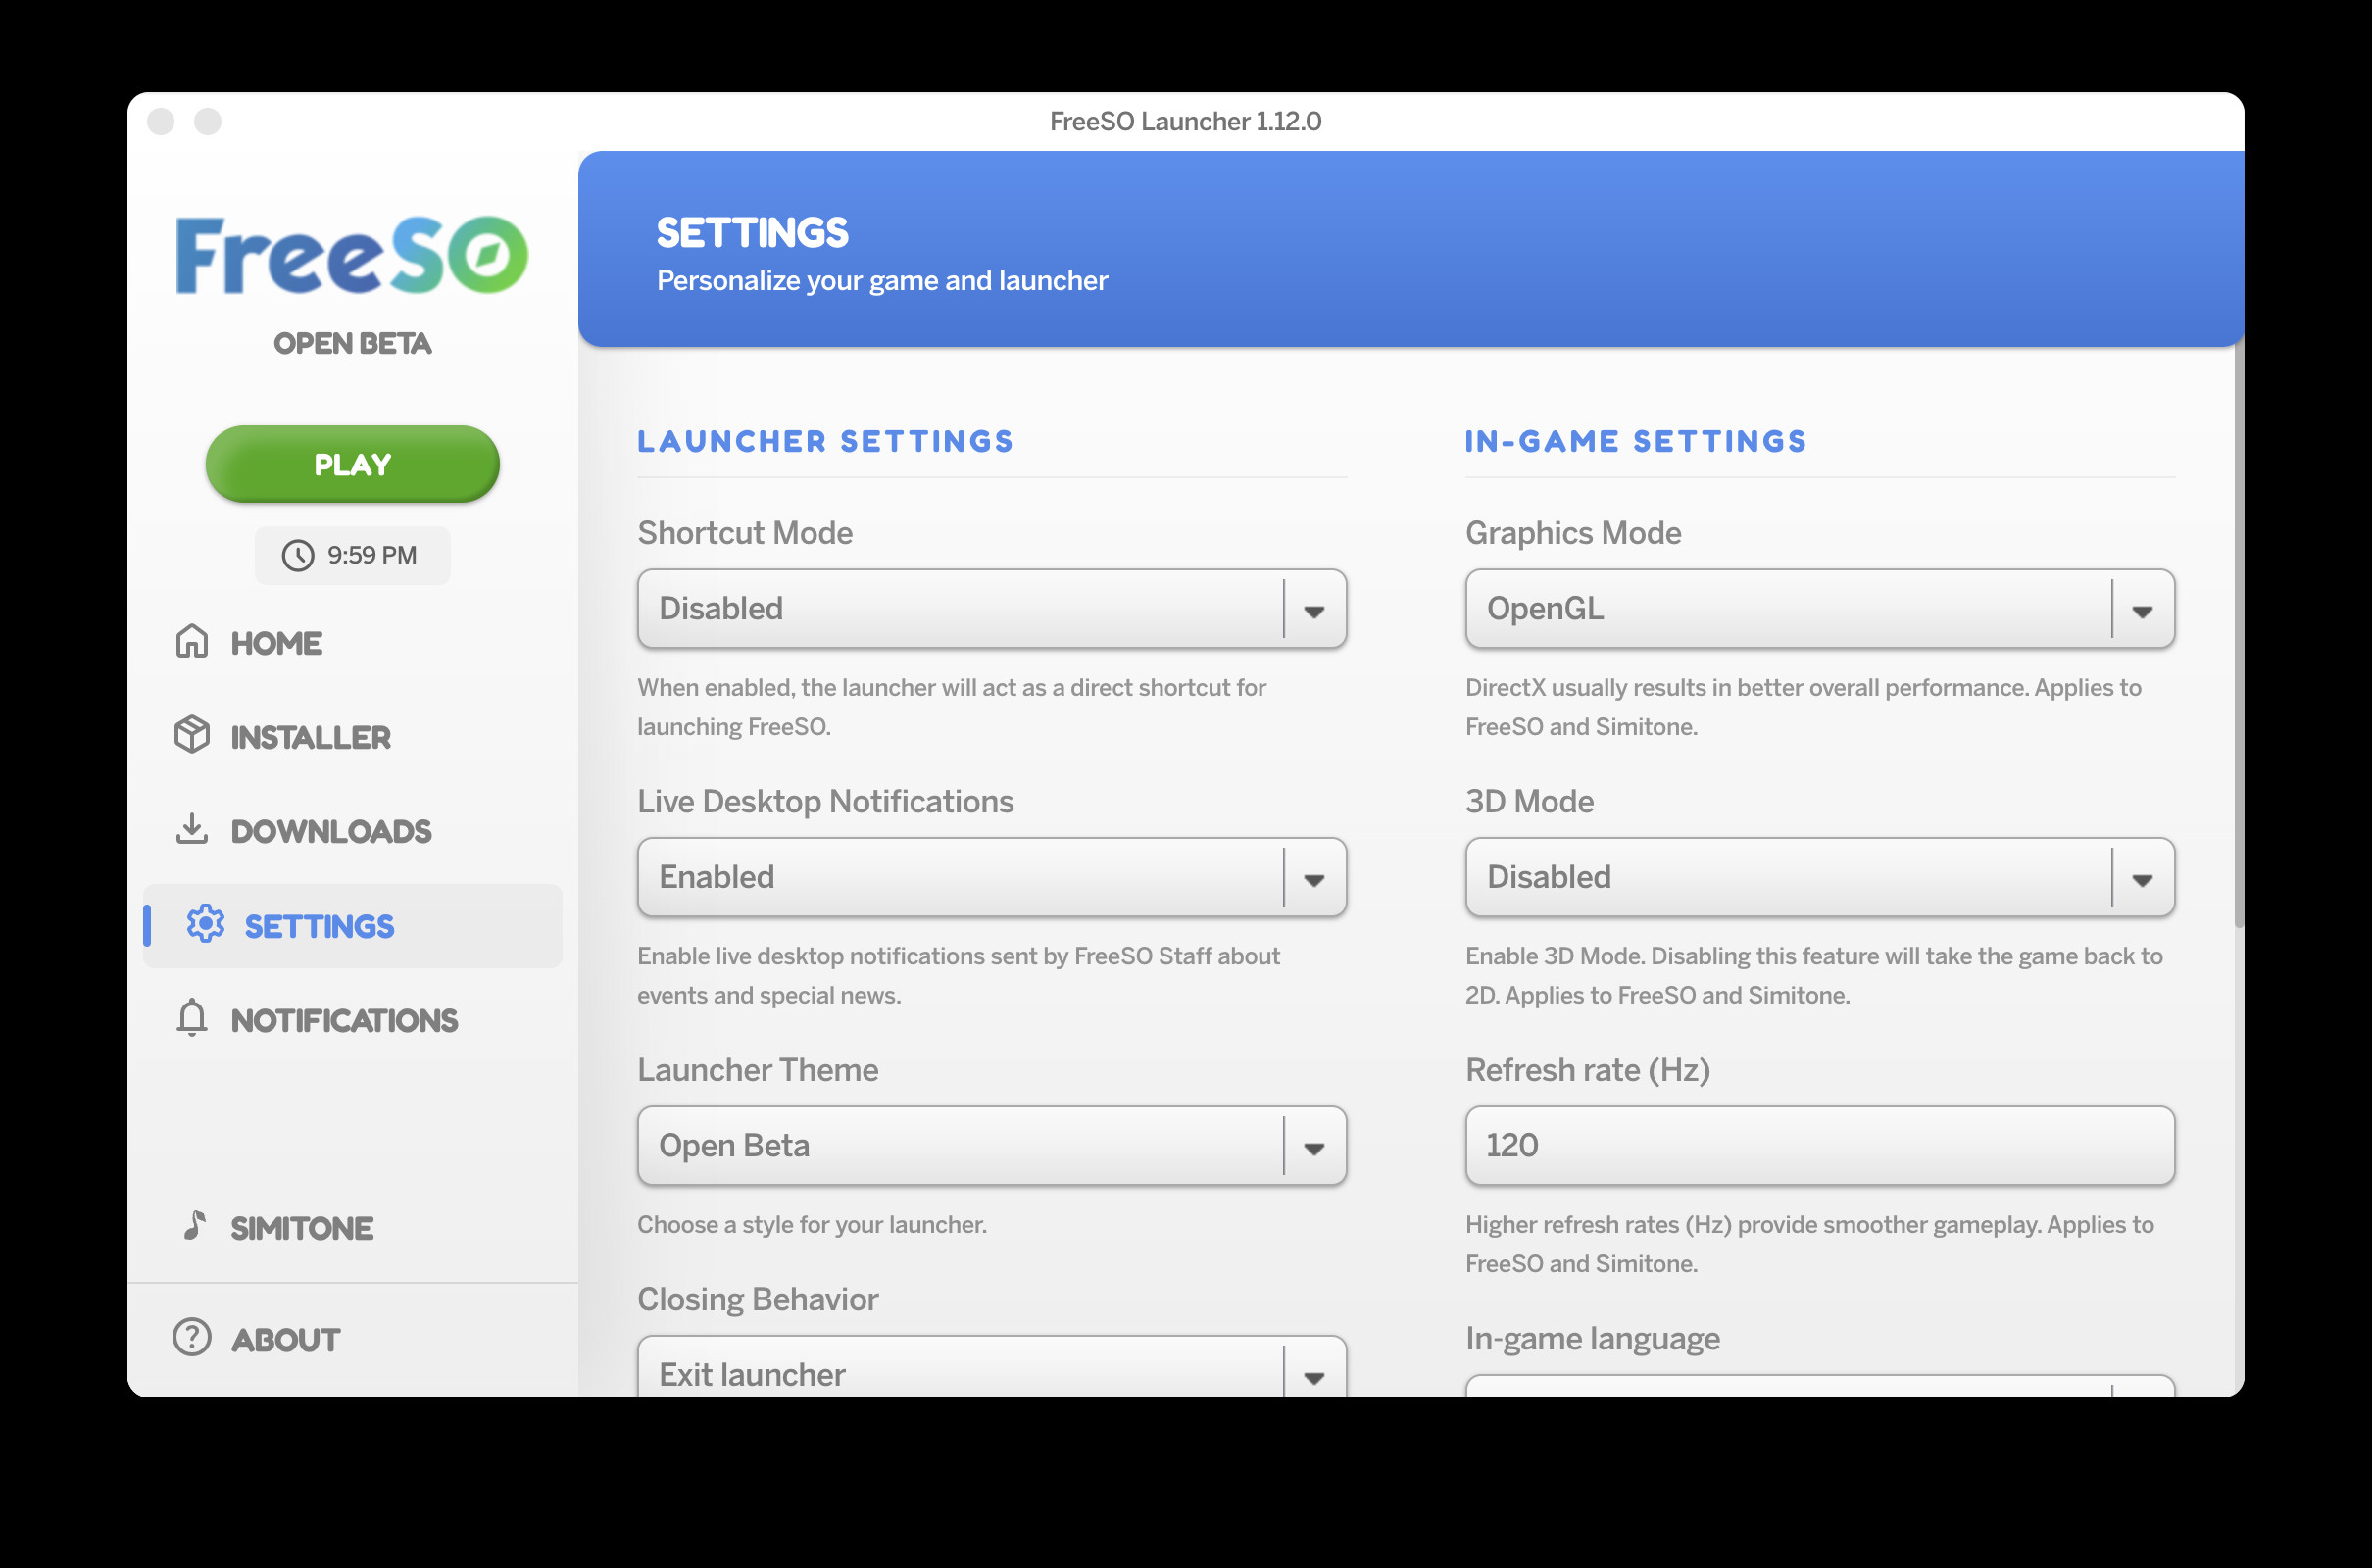Screen dimensions: 2372x1568
Task: Expand the Live Desktop Notifications dropdown
Action: pyautogui.click(x=991, y=877)
